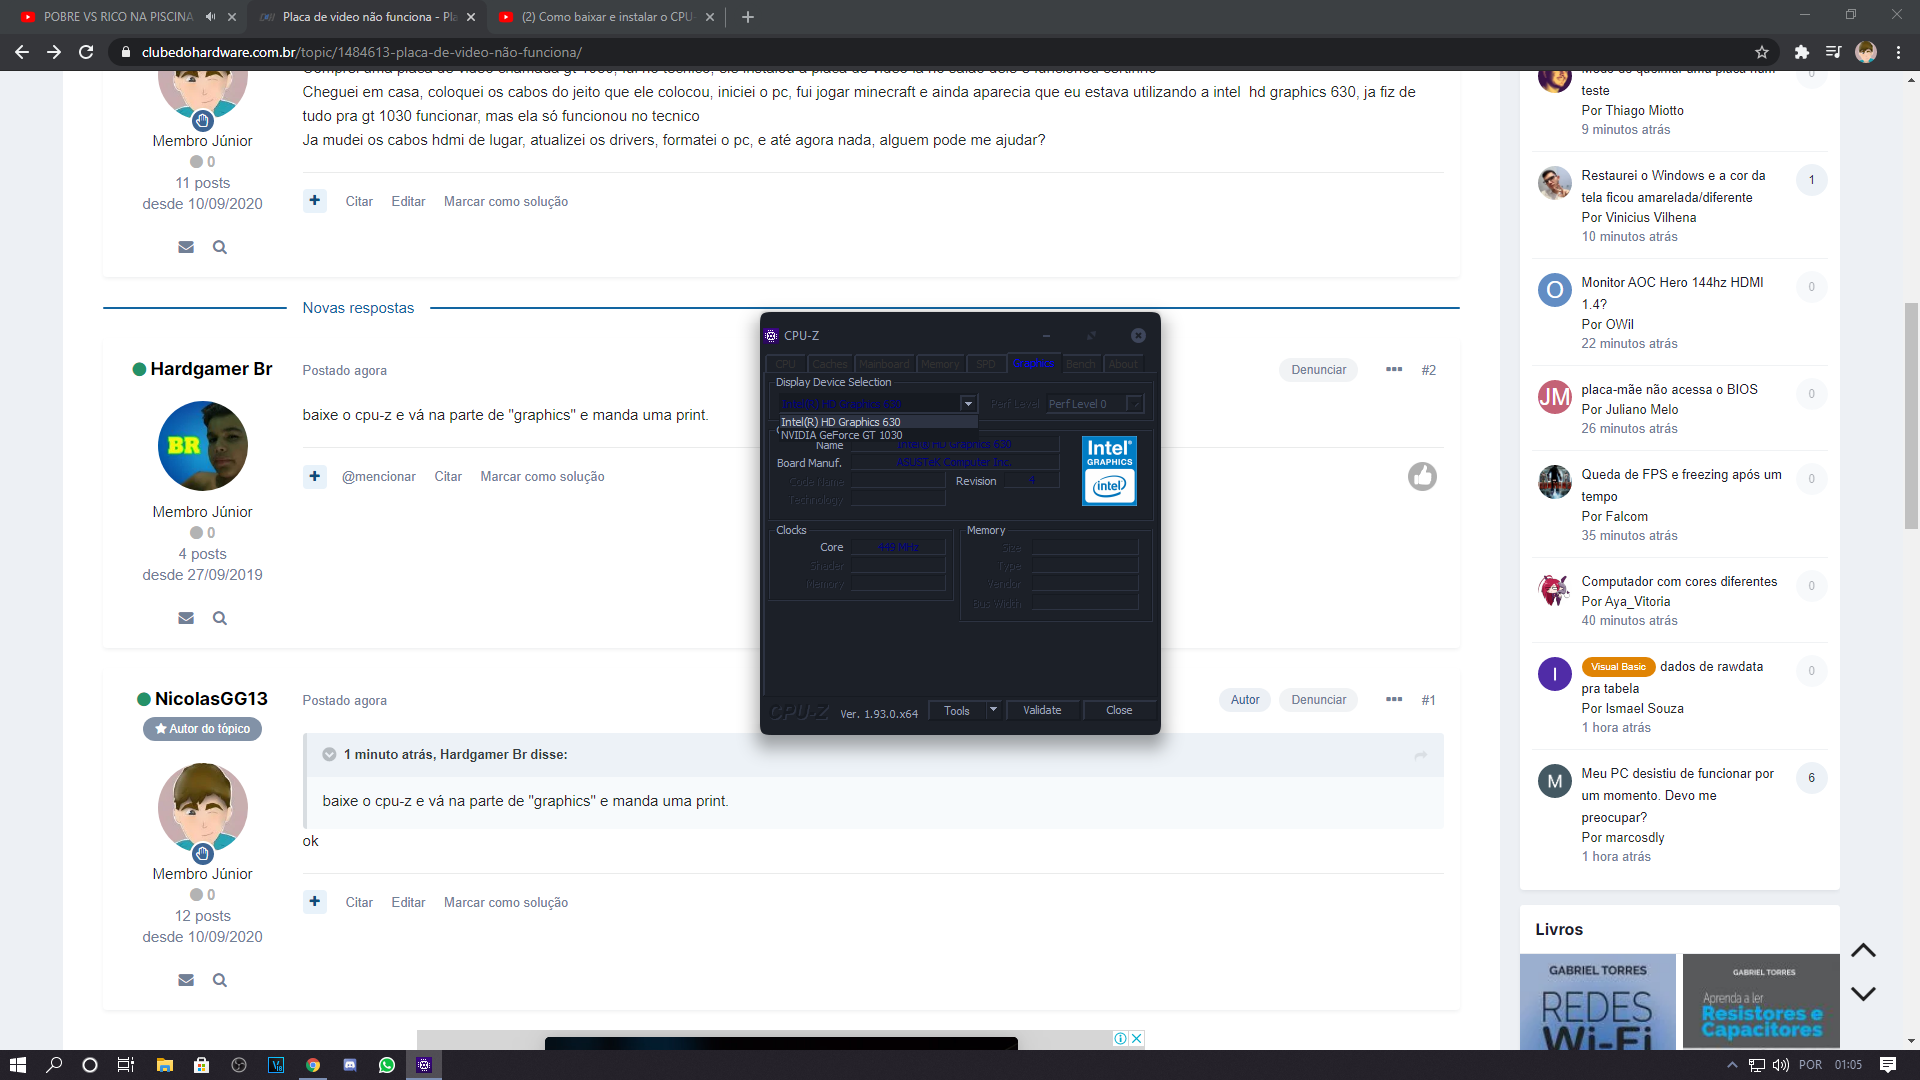Viewport: 1920px width, 1080px height.
Task: Open Discord from the taskbar
Action: pos(350,1065)
